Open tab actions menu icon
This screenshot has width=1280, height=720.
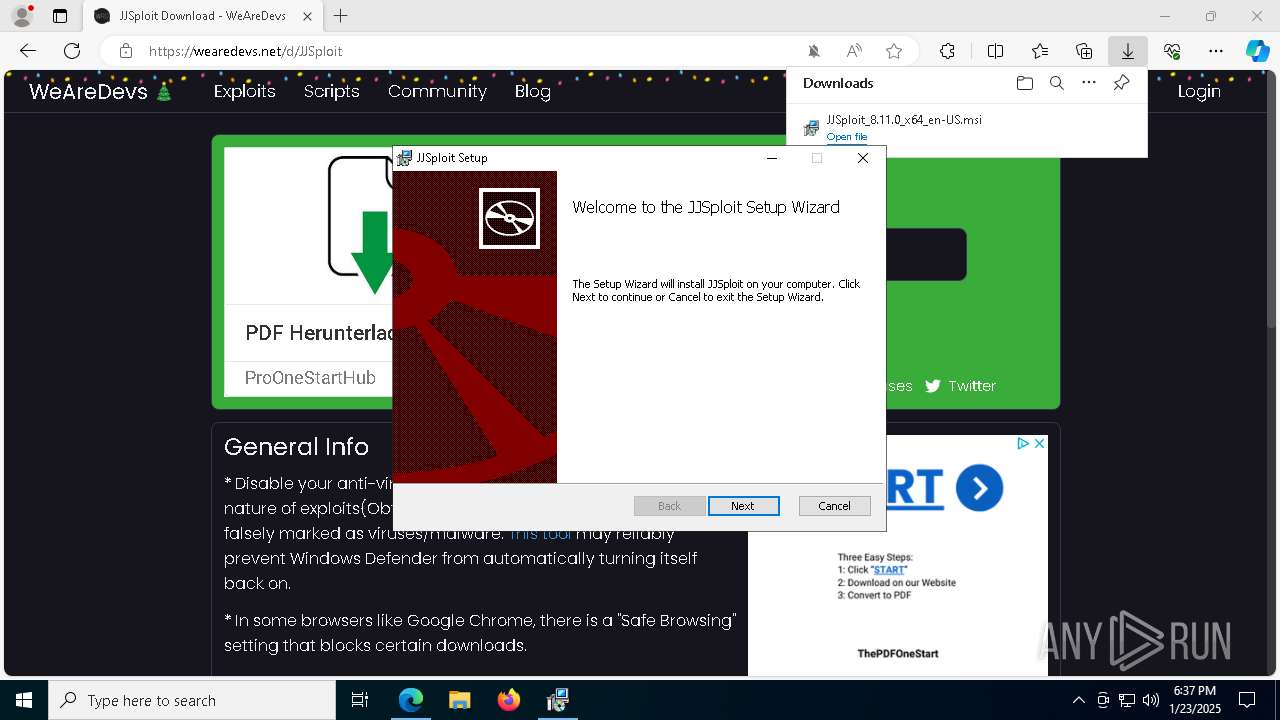60,16
